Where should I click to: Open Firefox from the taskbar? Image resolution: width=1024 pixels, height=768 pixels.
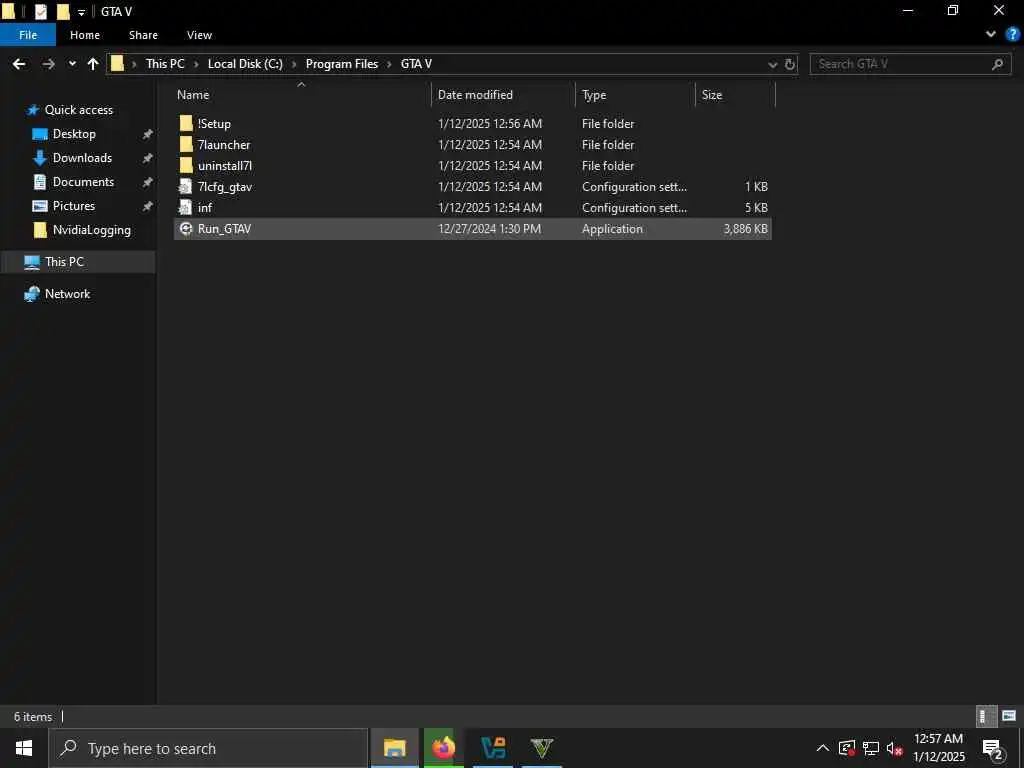coord(443,748)
